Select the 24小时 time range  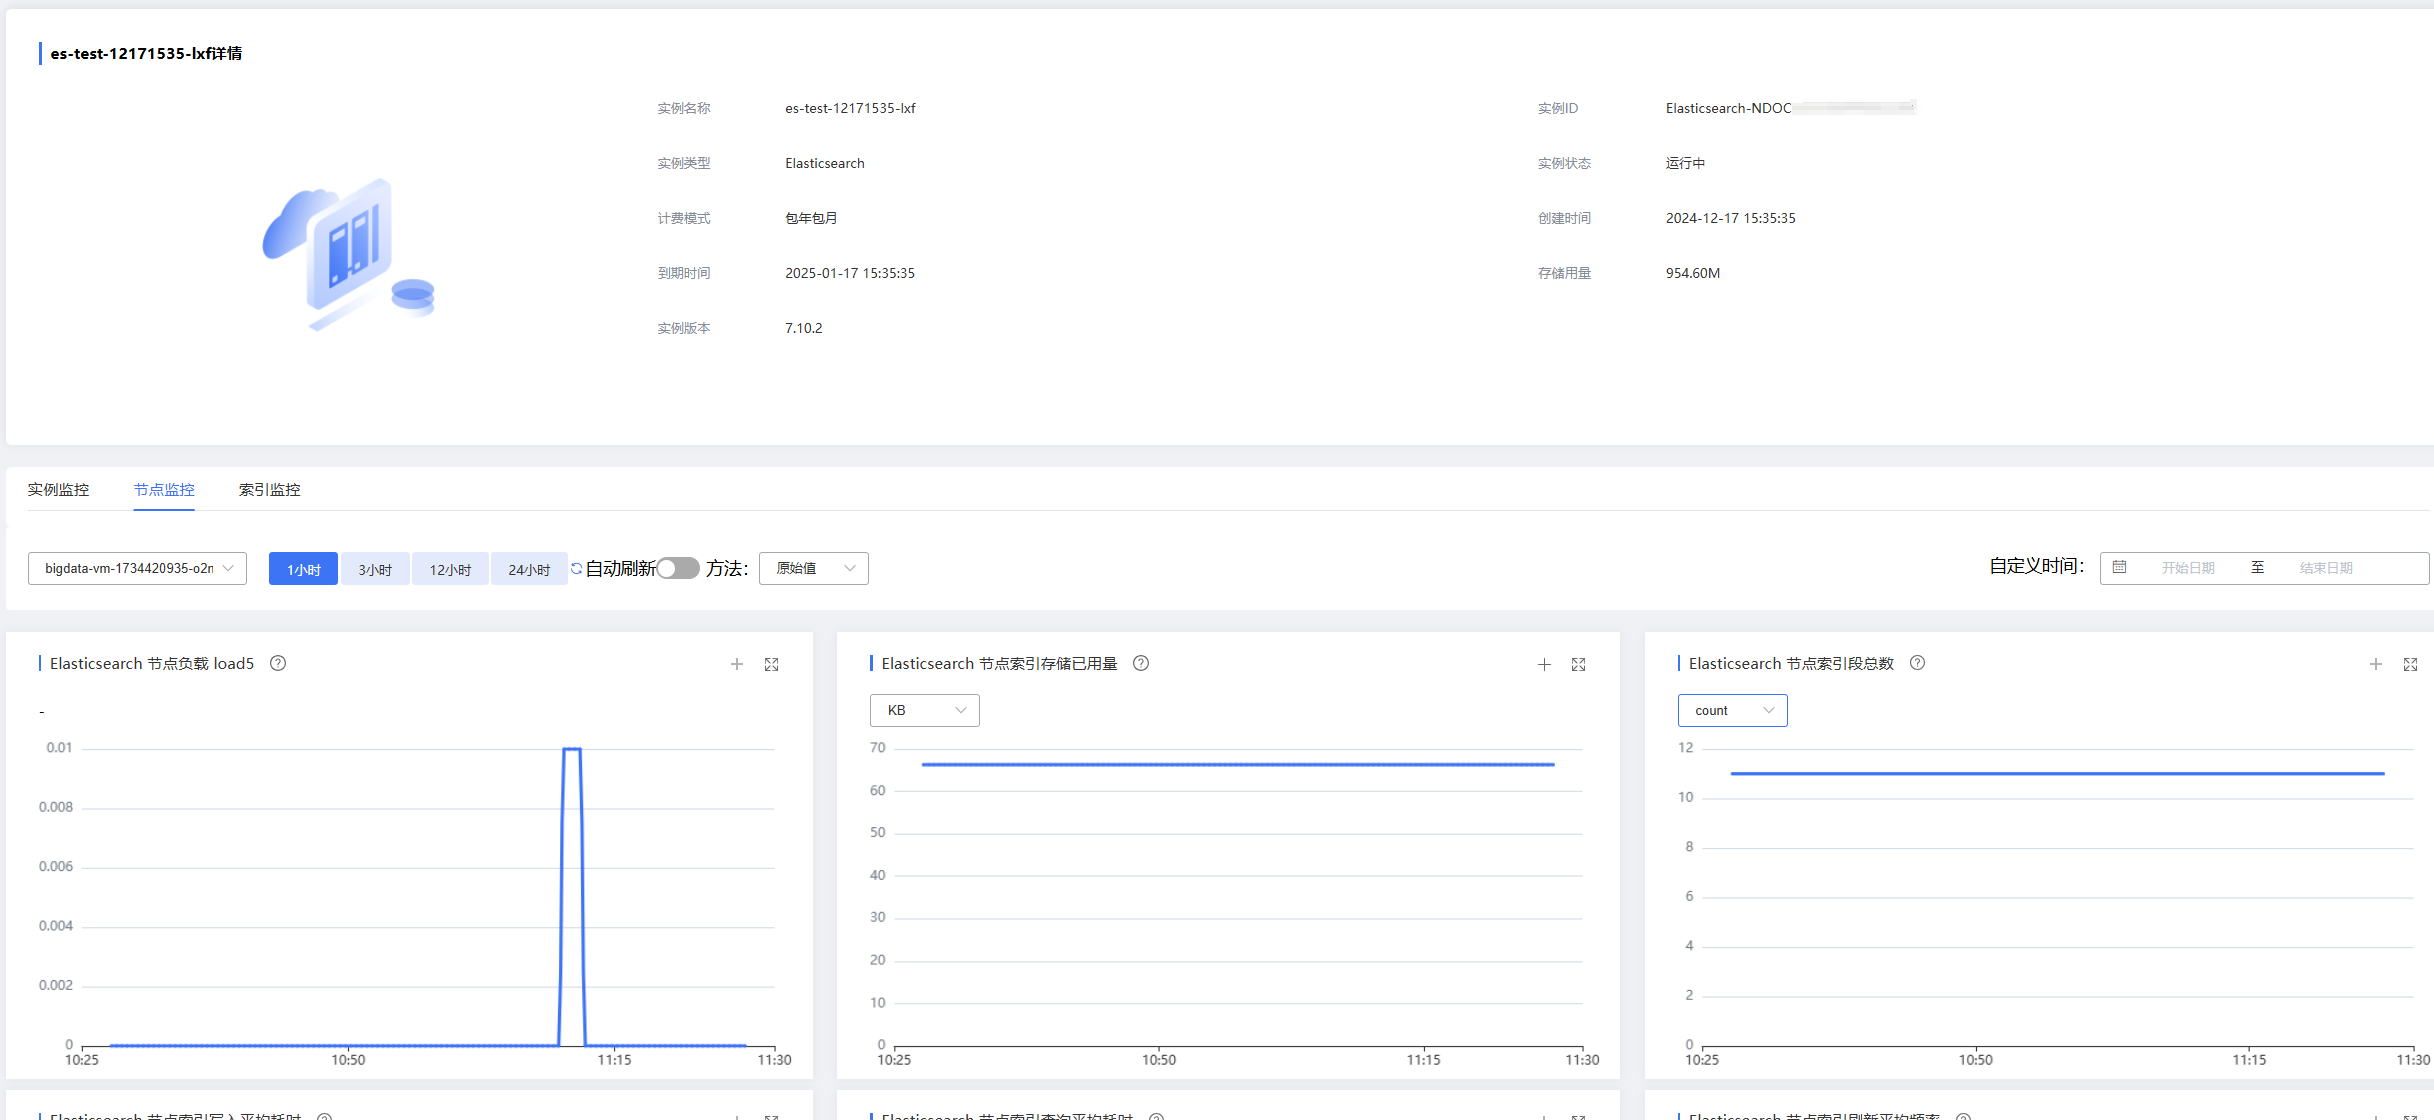pyautogui.click(x=529, y=569)
